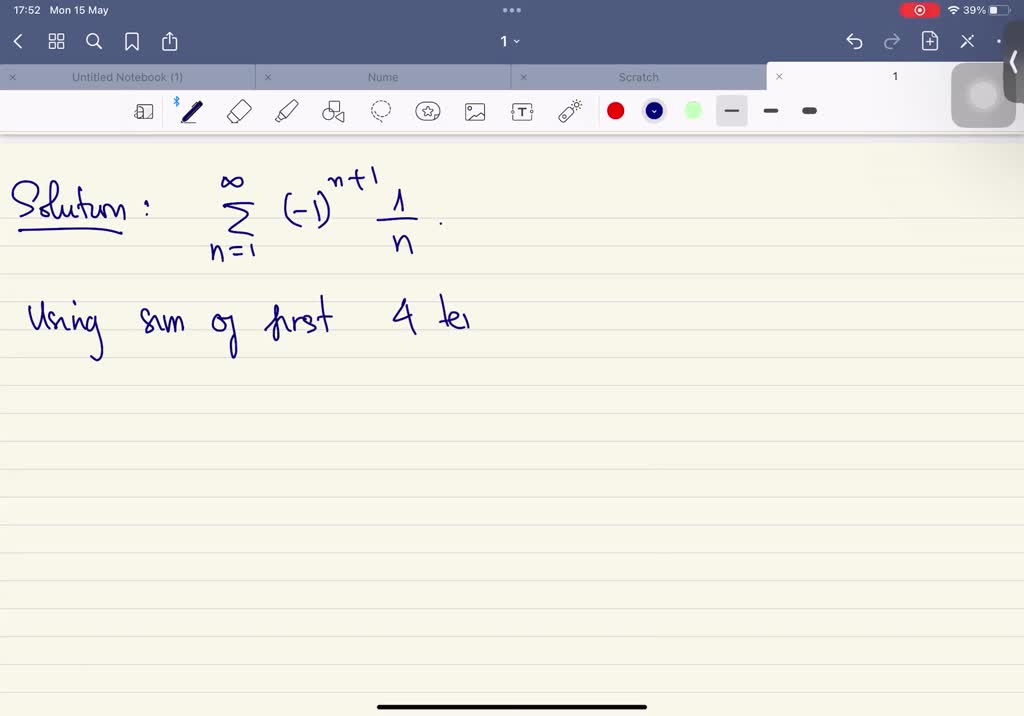1024x716 pixels.
Task: Switch to the Nume tab
Action: click(x=383, y=76)
